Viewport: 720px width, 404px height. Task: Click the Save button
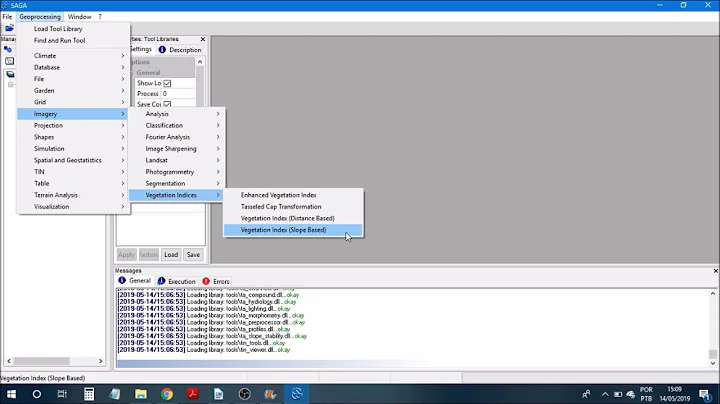(x=193, y=254)
